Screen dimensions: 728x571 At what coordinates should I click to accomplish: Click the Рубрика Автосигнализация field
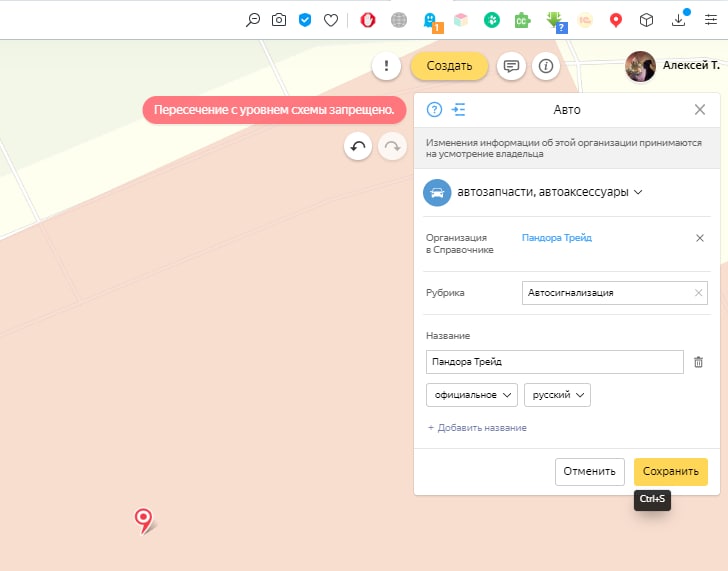point(615,293)
